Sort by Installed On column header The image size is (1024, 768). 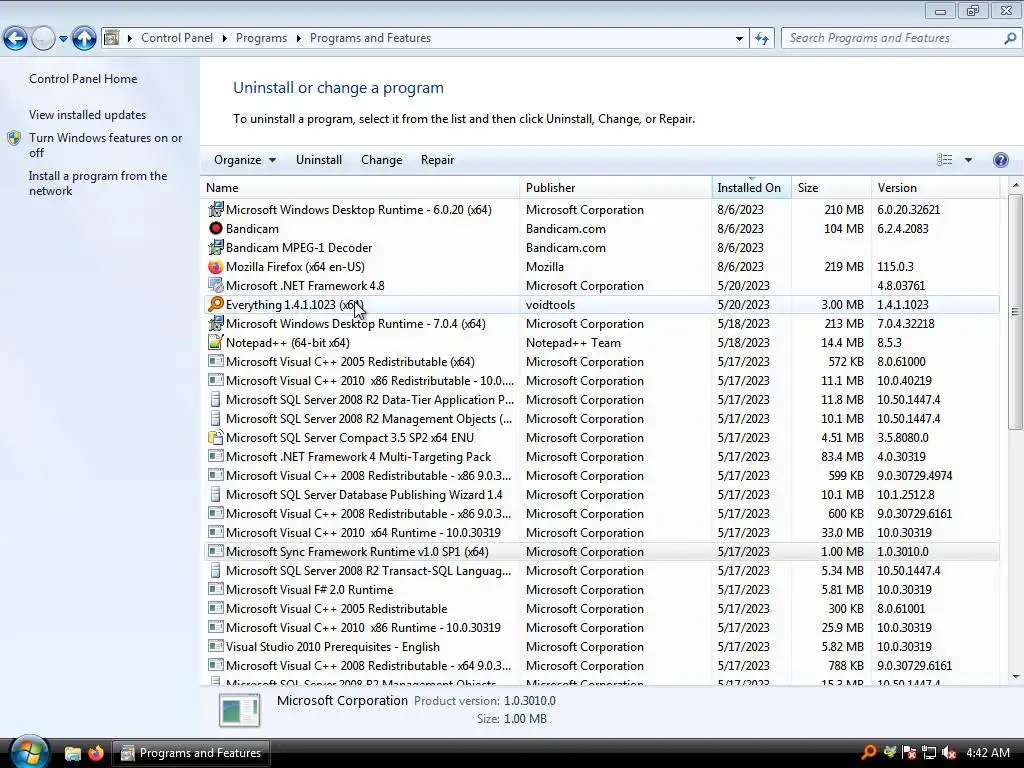(x=752, y=187)
